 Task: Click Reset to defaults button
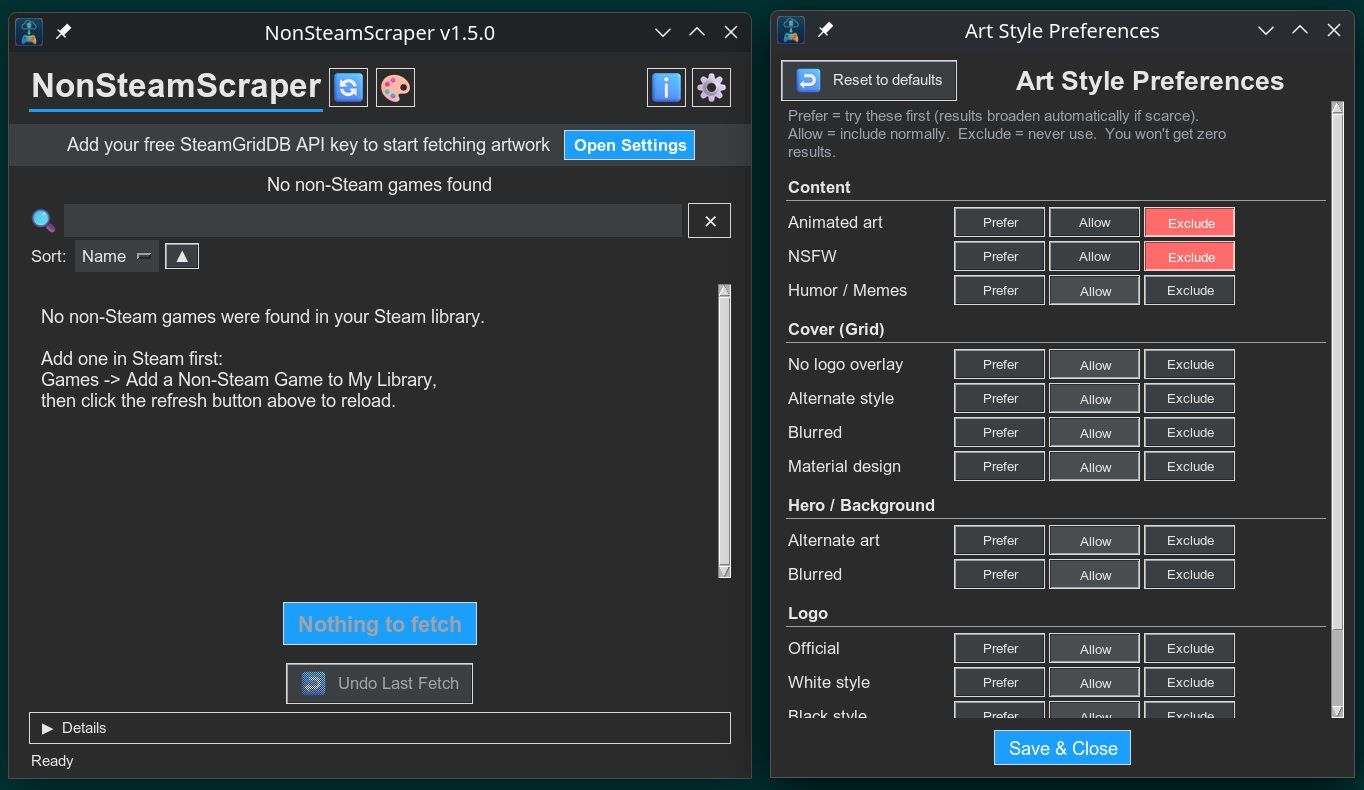pyautogui.click(x=869, y=80)
